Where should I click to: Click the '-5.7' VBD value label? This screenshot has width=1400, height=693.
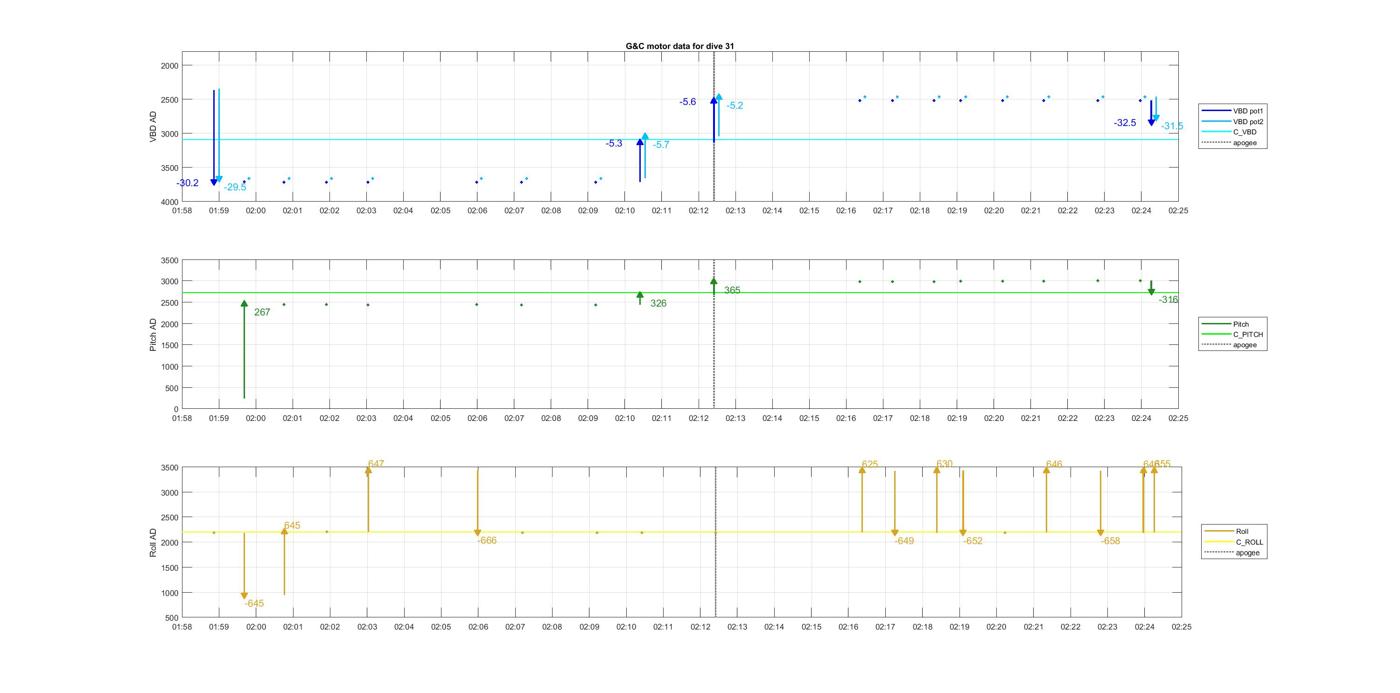[x=661, y=146]
